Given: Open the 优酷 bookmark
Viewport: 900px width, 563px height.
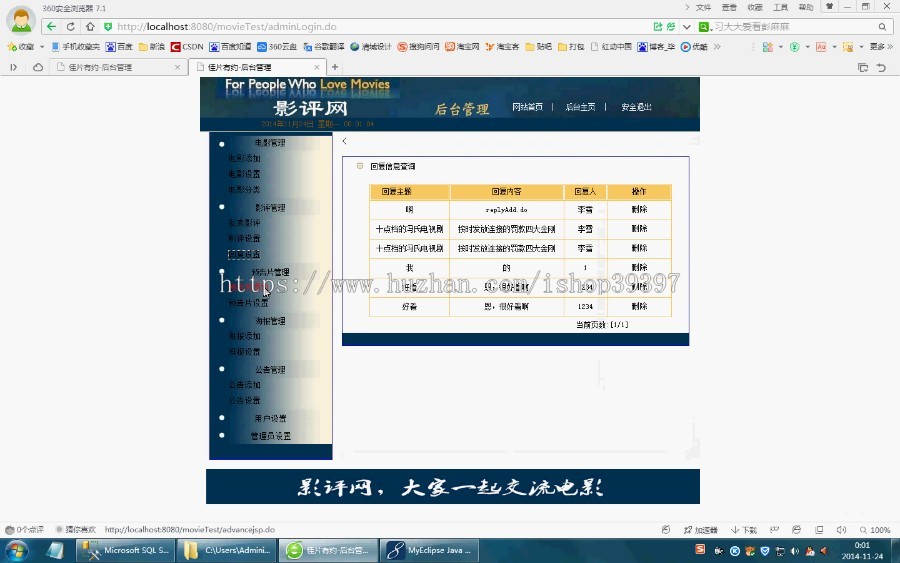Looking at the screenshot, I should pyautogui.click(x=694, y=46).
